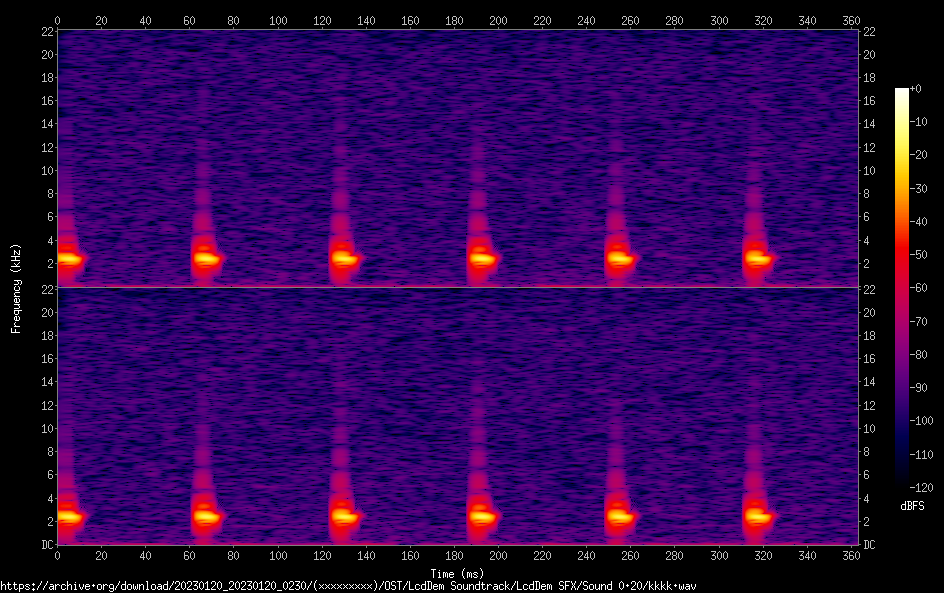This screenshot has width=944, height=593.
Task: Click the divider line between the two channels
Action: (459, 288)
